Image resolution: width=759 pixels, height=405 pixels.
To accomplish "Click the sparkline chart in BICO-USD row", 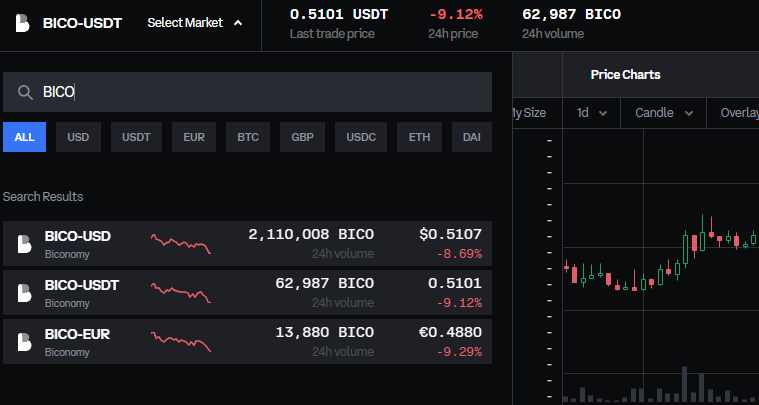I will [x=181, y=244].
